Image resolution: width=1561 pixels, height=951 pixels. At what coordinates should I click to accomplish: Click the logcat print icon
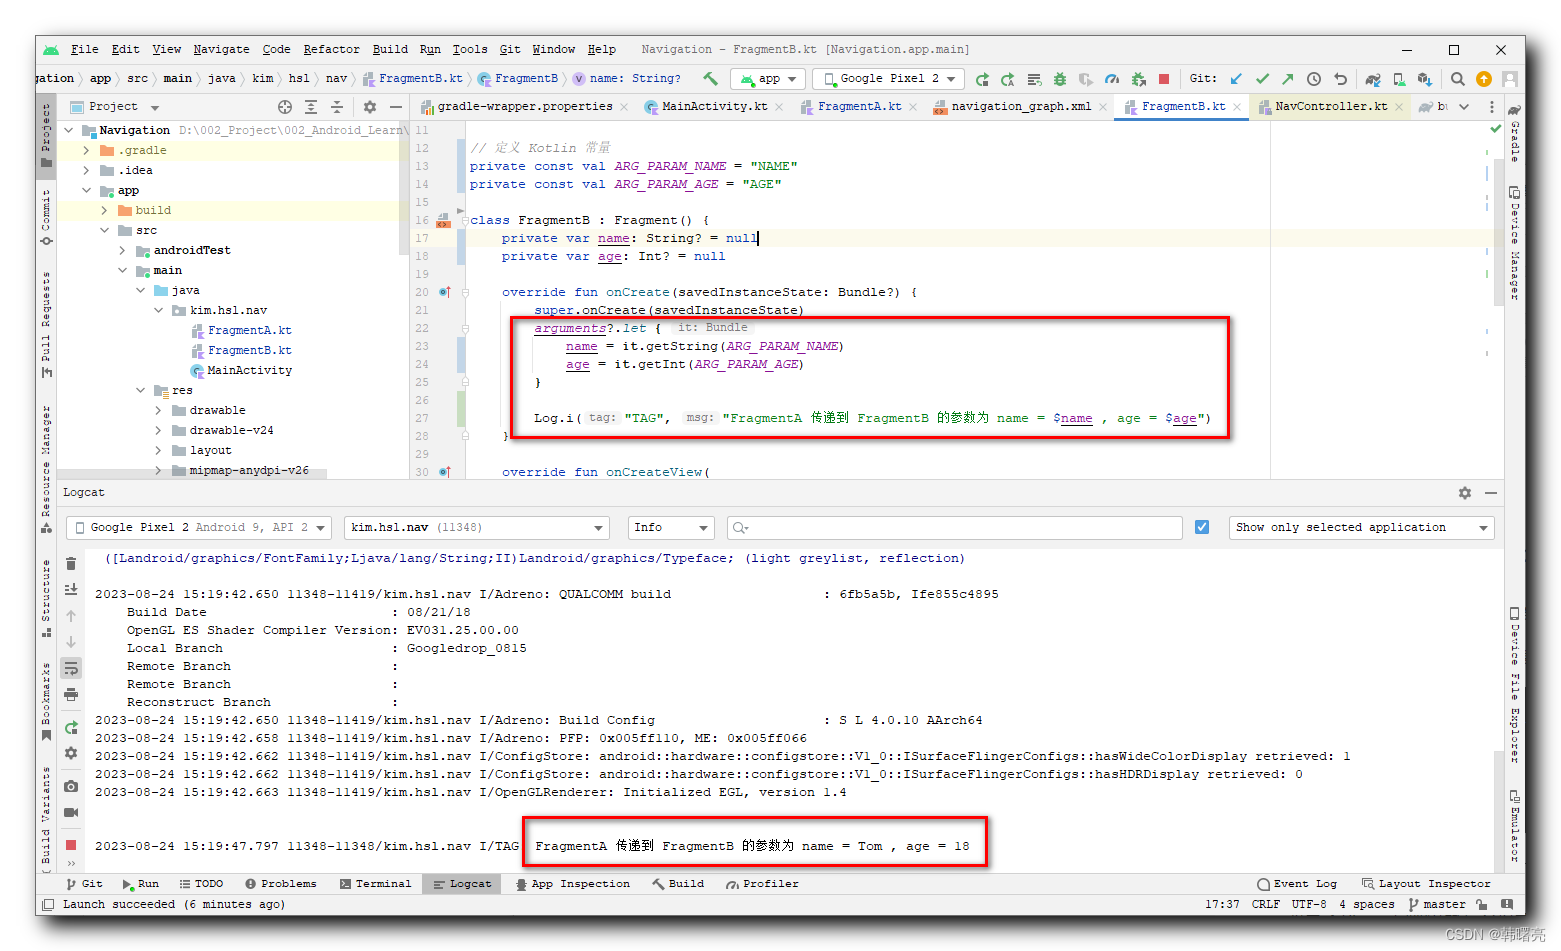pos(71,694)
